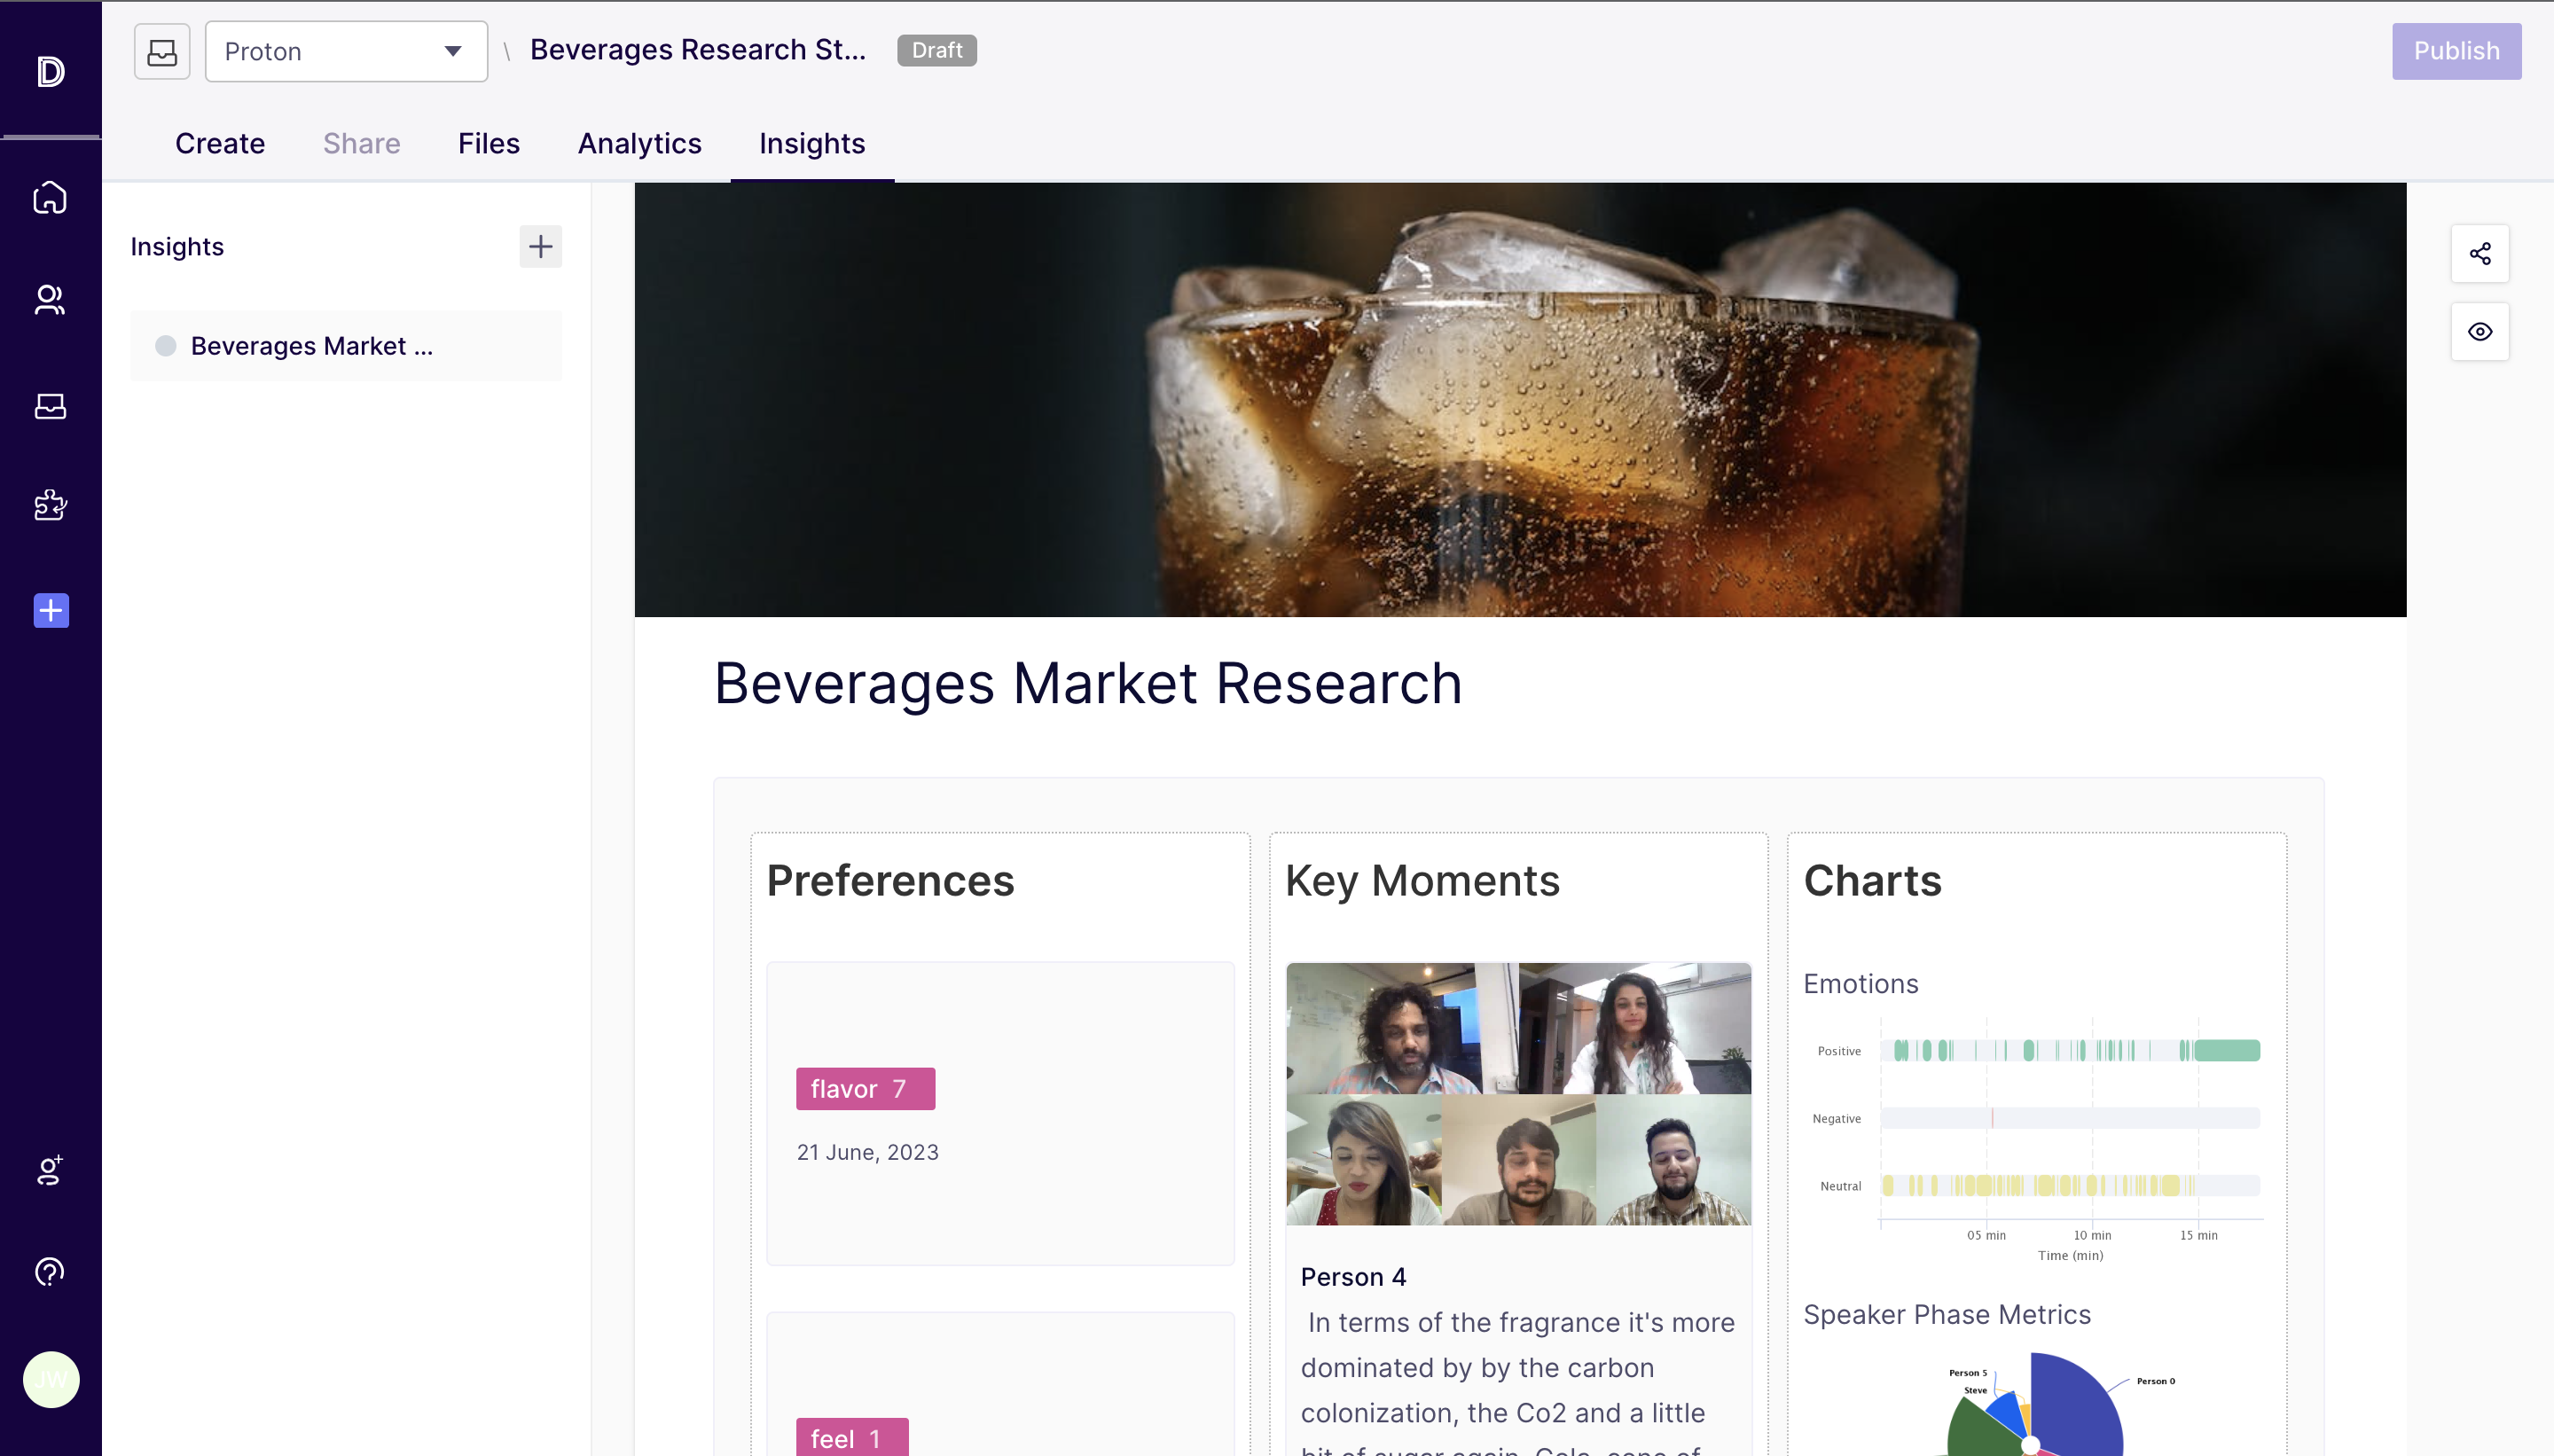Open the puzzle integrations icon in sidebar
2554x1456 pixels.
(x=50, y=505)
